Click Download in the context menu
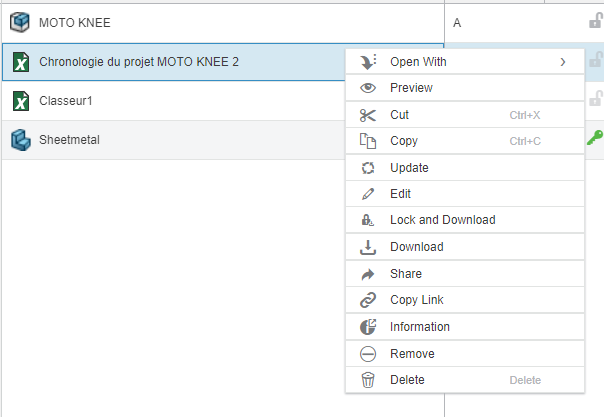 (416, 247)
